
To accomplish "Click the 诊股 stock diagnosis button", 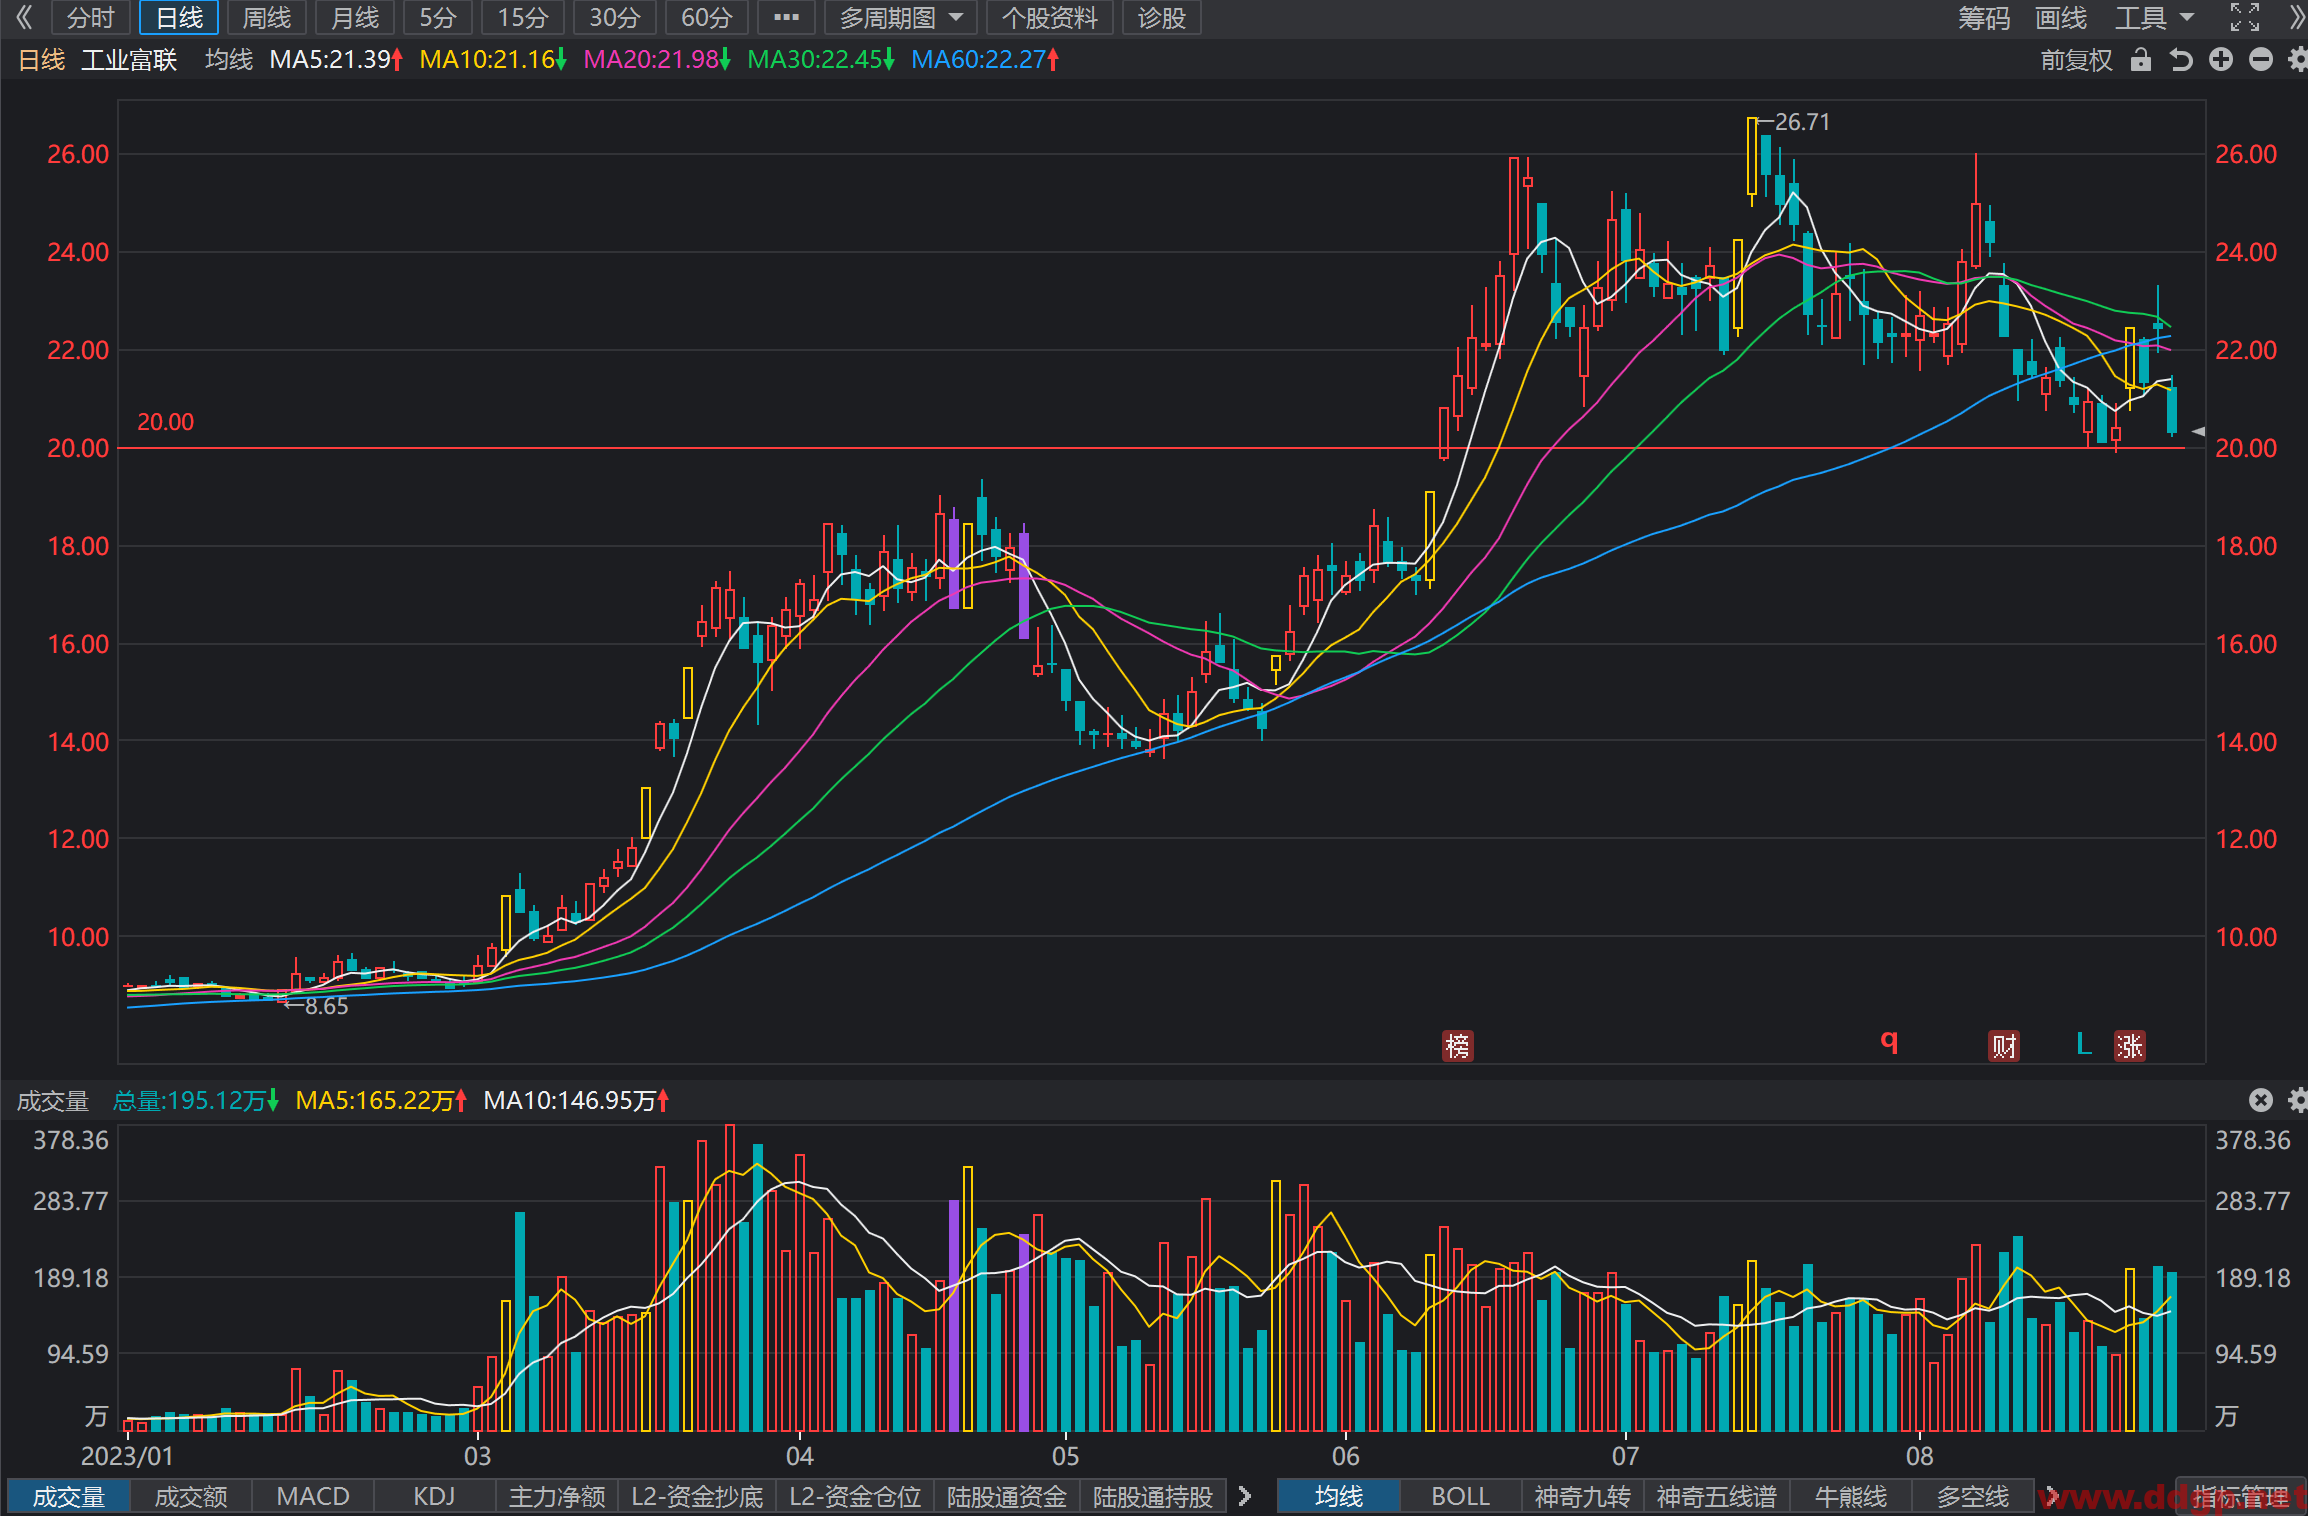I will (x=1161, y=18).
